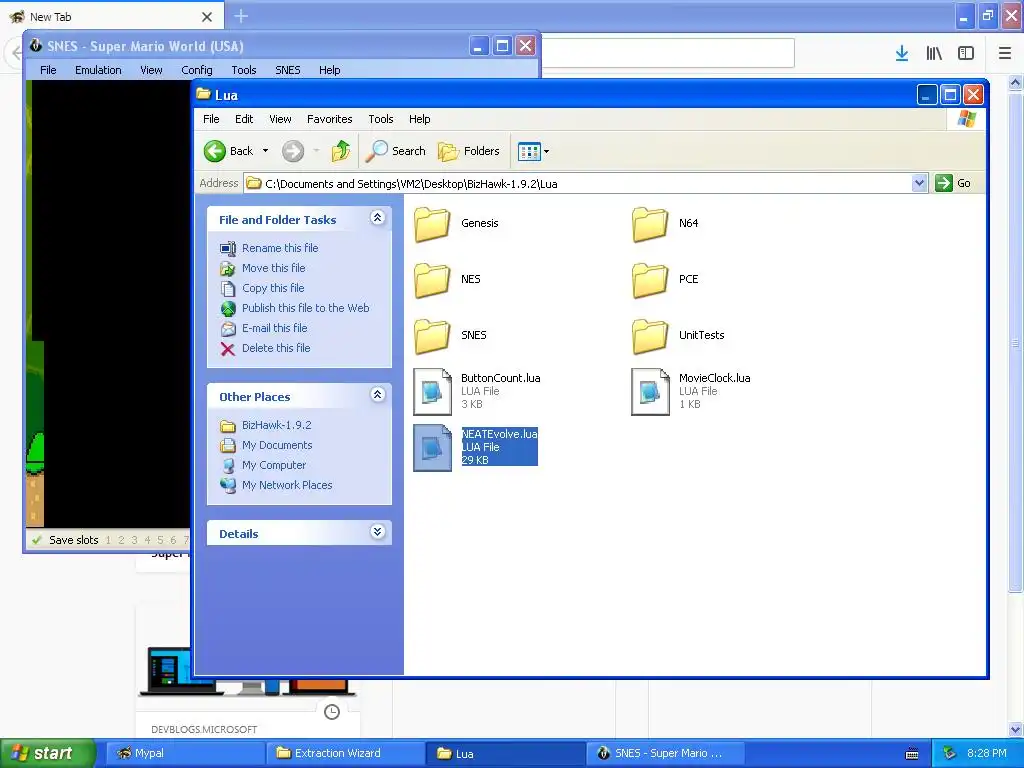Click Copy this file
This screenshot has height=768, width=1024.
tap(273, 288)
